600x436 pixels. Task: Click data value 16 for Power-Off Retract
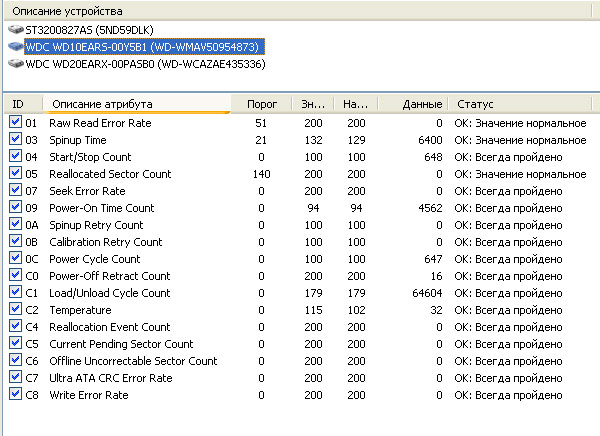click(436, 276)
